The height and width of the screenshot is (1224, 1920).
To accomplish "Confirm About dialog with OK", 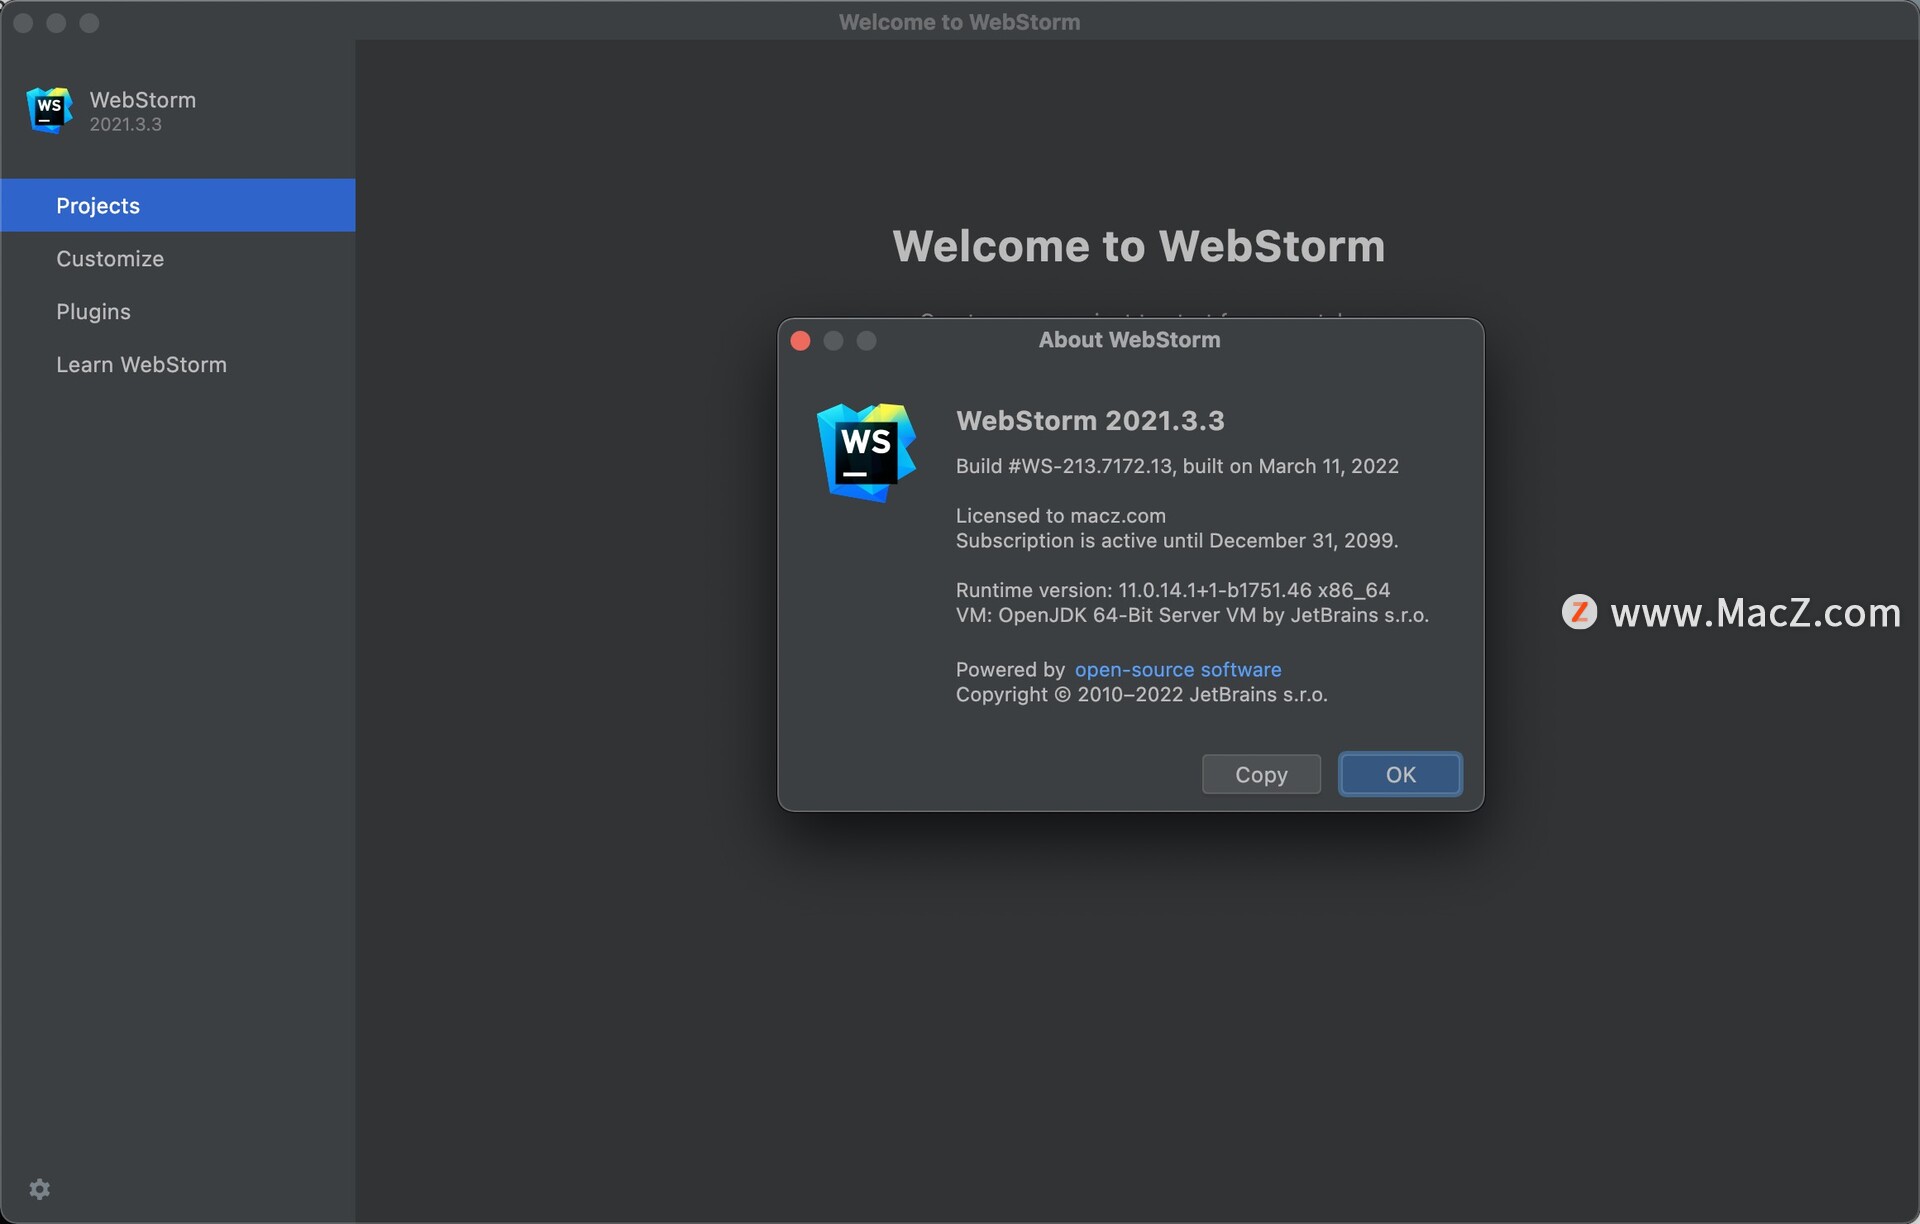I will click(x=1400, y=774).
